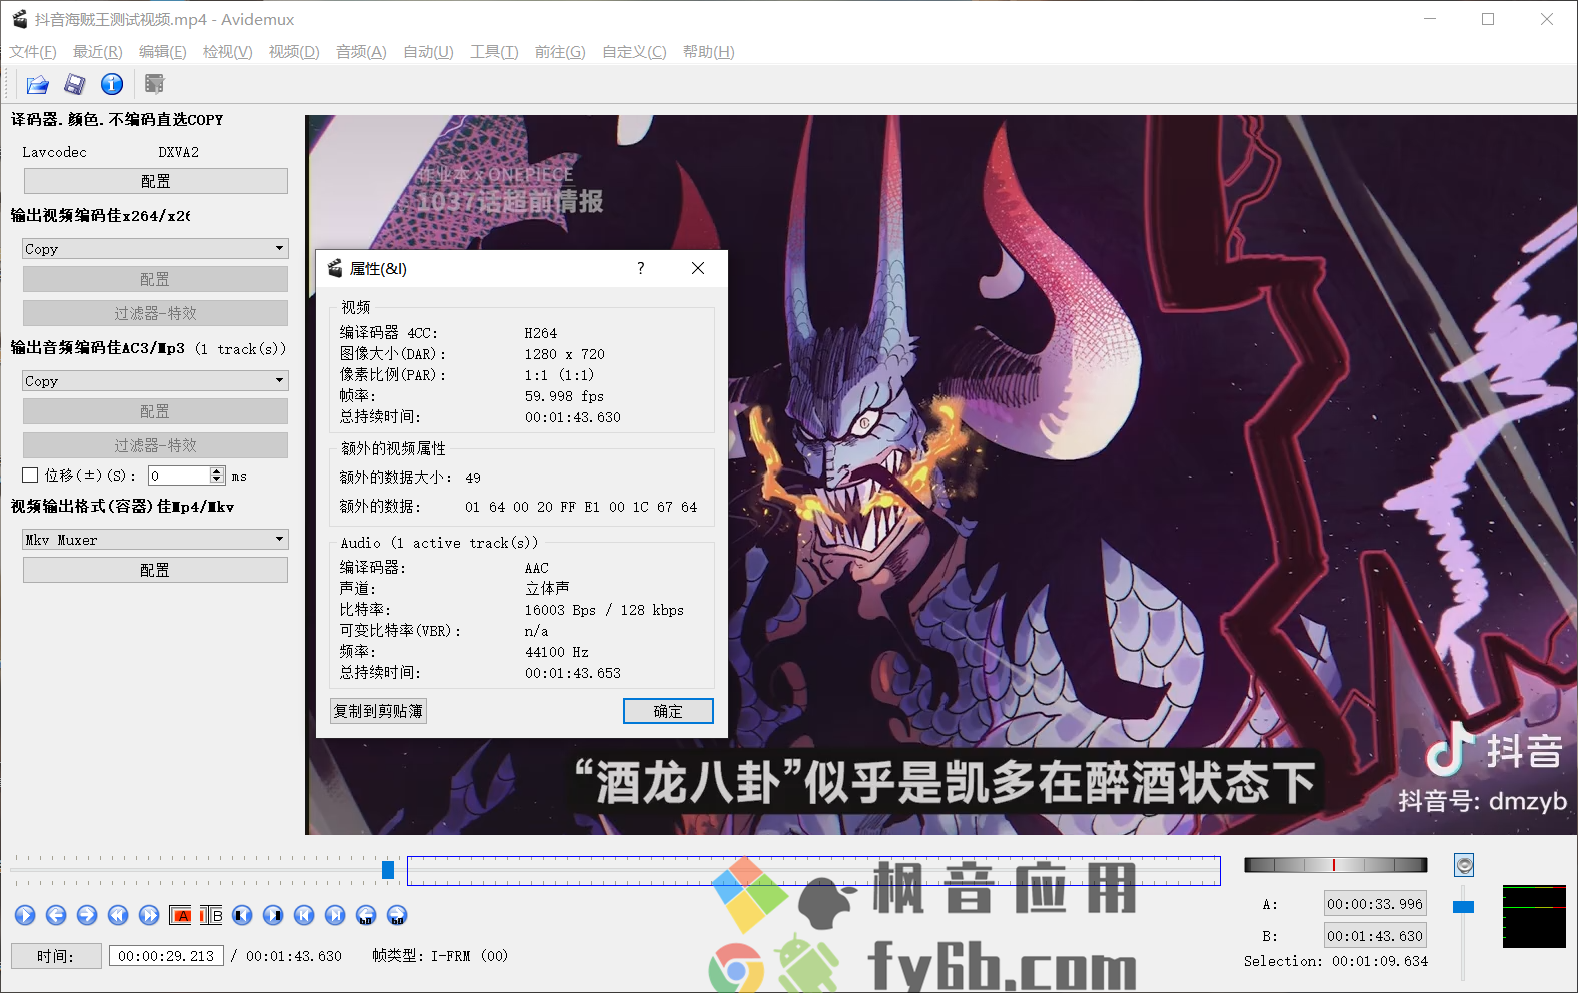This screenshot has height=993, width=1578.
Task: Click the Selection: 00:01:09.634 text
Action: [1336, 961]
